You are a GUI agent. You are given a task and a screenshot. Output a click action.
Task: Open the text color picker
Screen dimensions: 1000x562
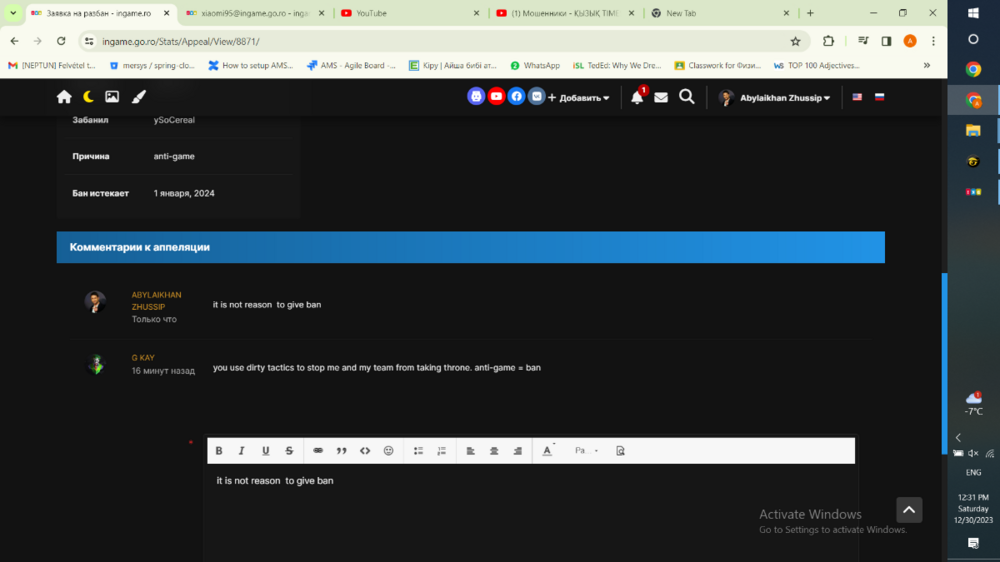point(547,451)
